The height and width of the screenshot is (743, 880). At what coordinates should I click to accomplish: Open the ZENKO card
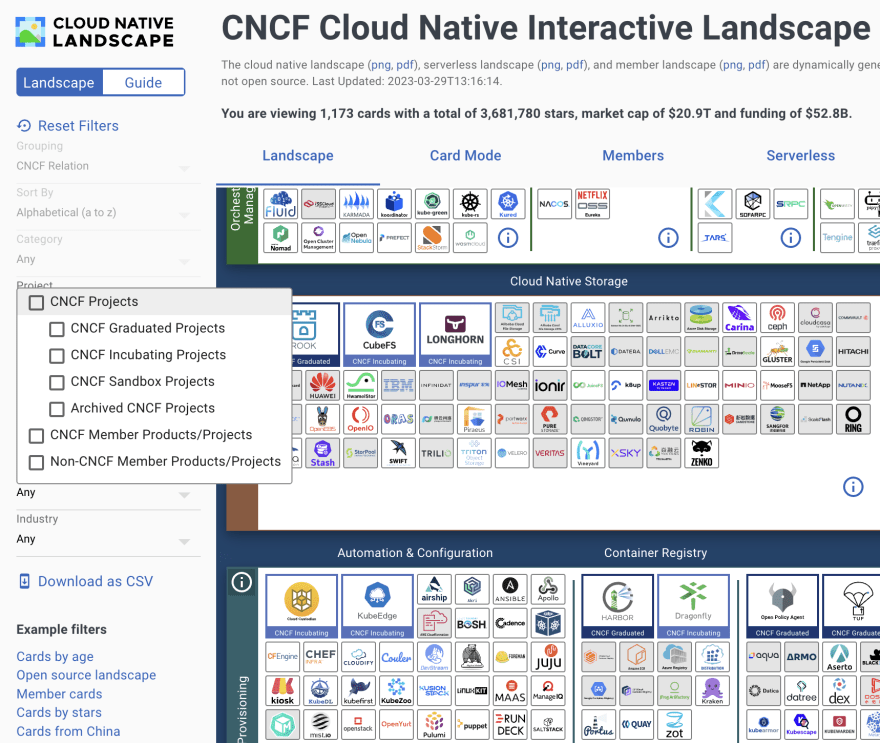(702, 453)
